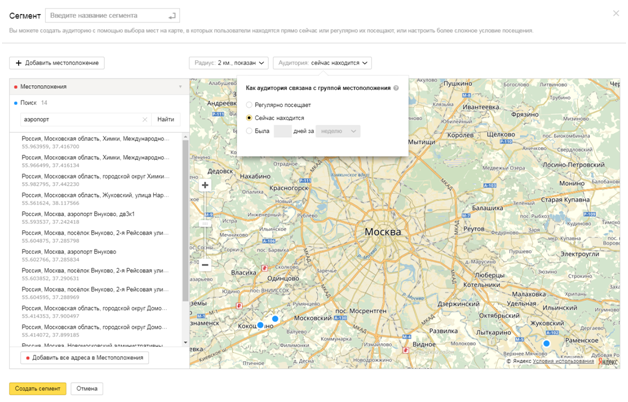628x402 pixels.
Task: Select result Жуковский, улица Нар...
Action: pyautogui.click(x=96, y=199)
